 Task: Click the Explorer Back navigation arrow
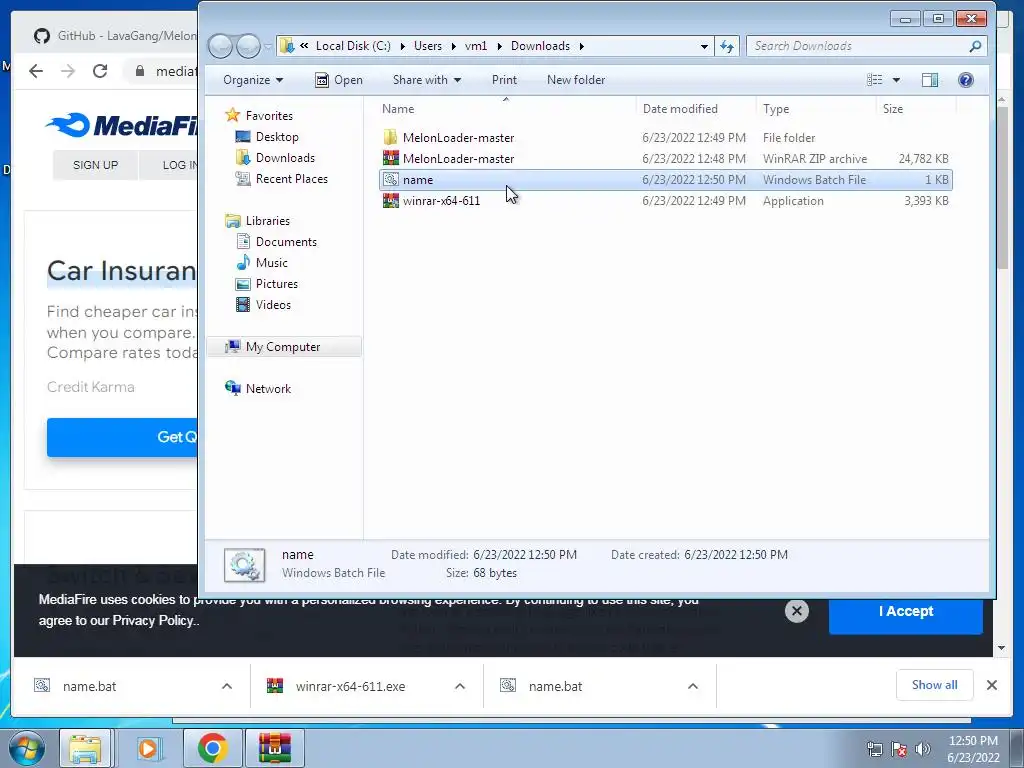(x=221, y=46)
